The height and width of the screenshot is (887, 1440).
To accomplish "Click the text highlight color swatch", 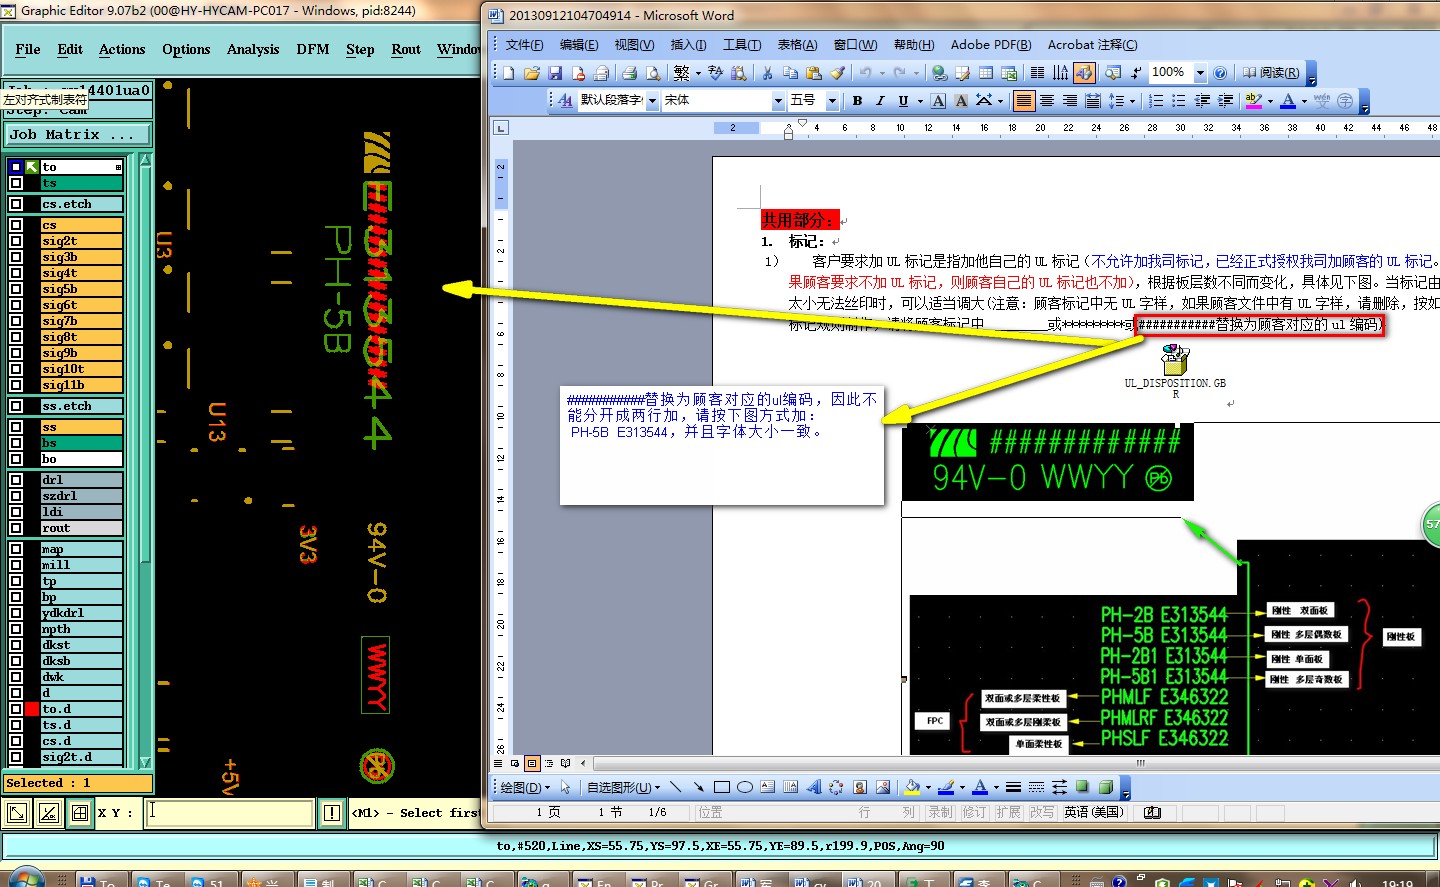I will tap(1253, 101).
